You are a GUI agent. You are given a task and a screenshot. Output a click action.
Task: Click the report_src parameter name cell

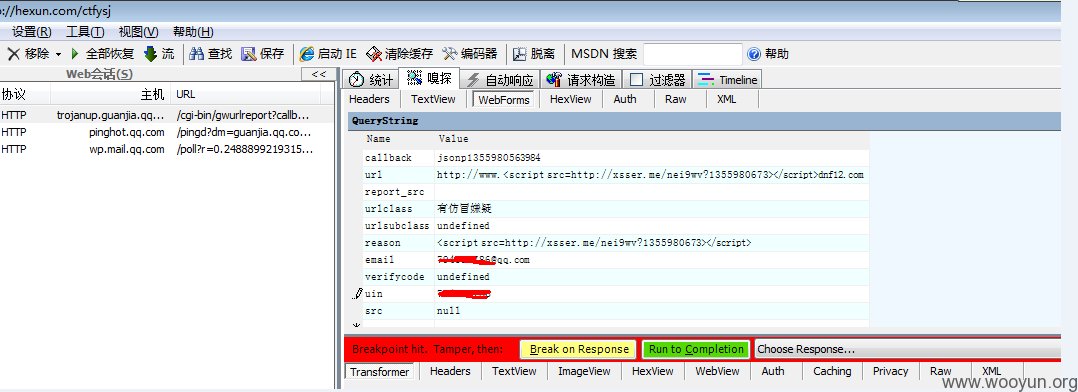tap(397, 192)
